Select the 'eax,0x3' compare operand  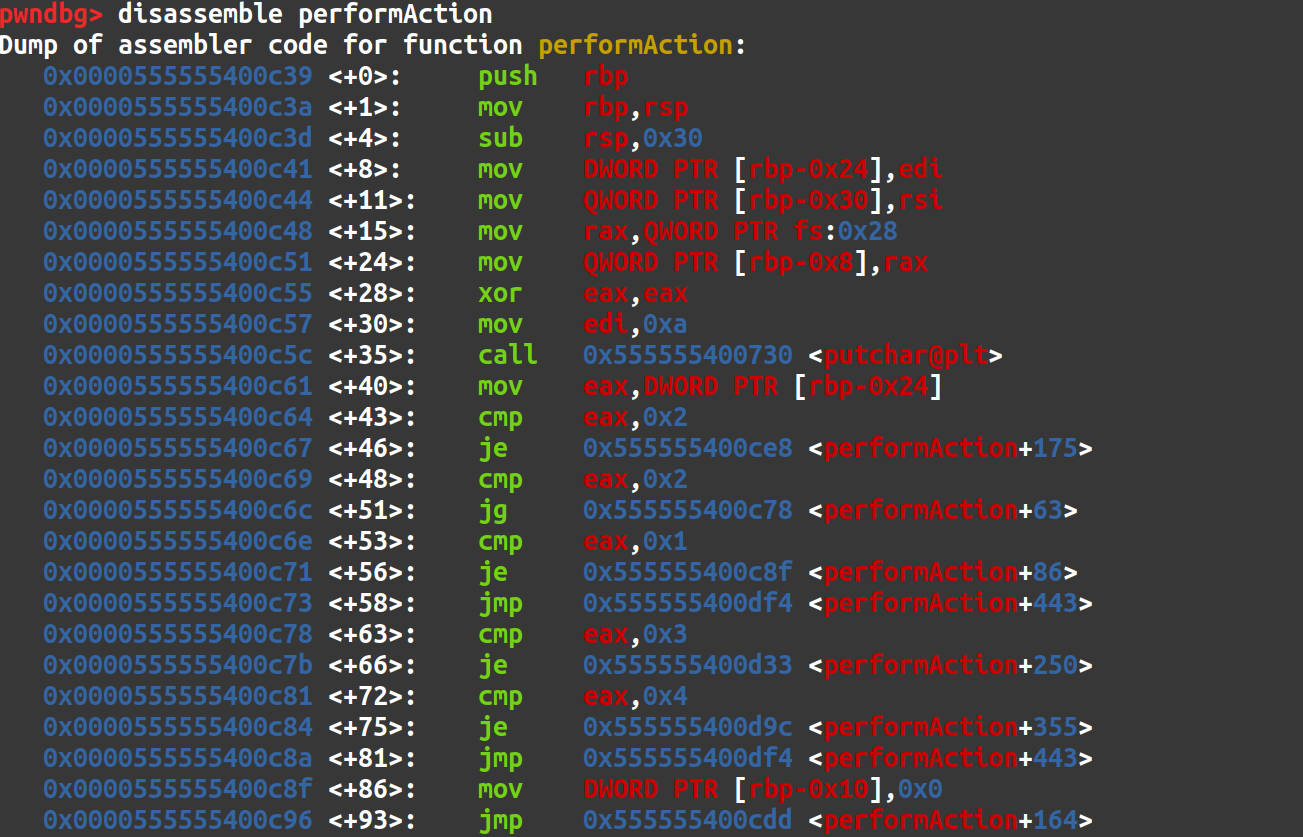635,634
